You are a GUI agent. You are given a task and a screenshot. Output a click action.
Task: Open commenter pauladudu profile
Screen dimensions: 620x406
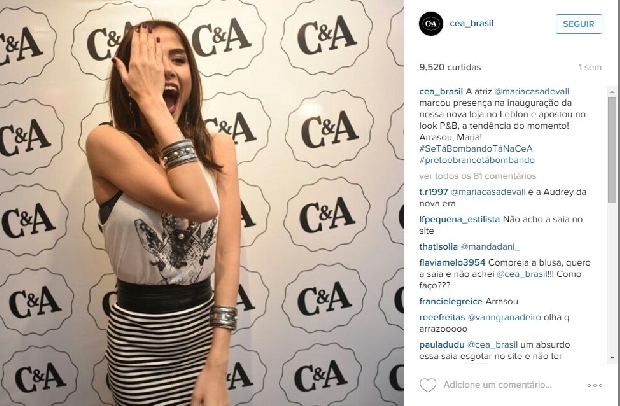pyautogui.click(x=442, y=345)
